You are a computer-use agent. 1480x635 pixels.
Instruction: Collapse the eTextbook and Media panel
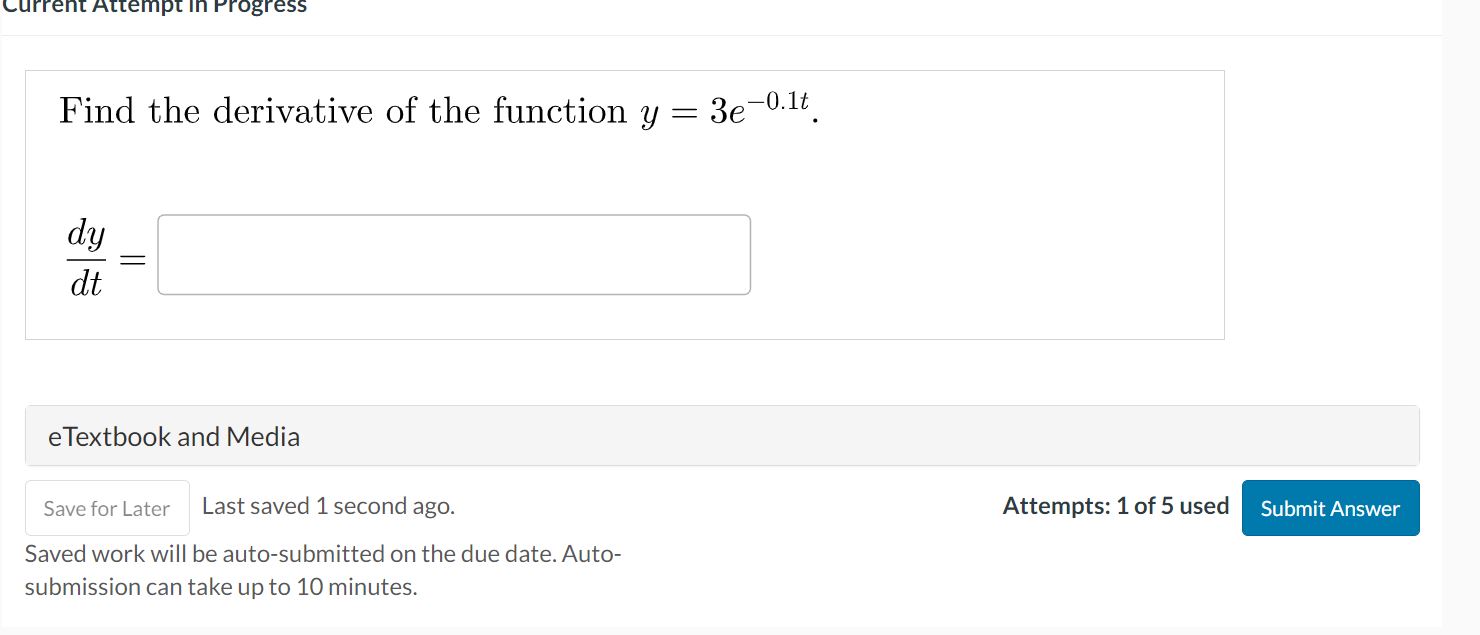(x=172, y=436)
